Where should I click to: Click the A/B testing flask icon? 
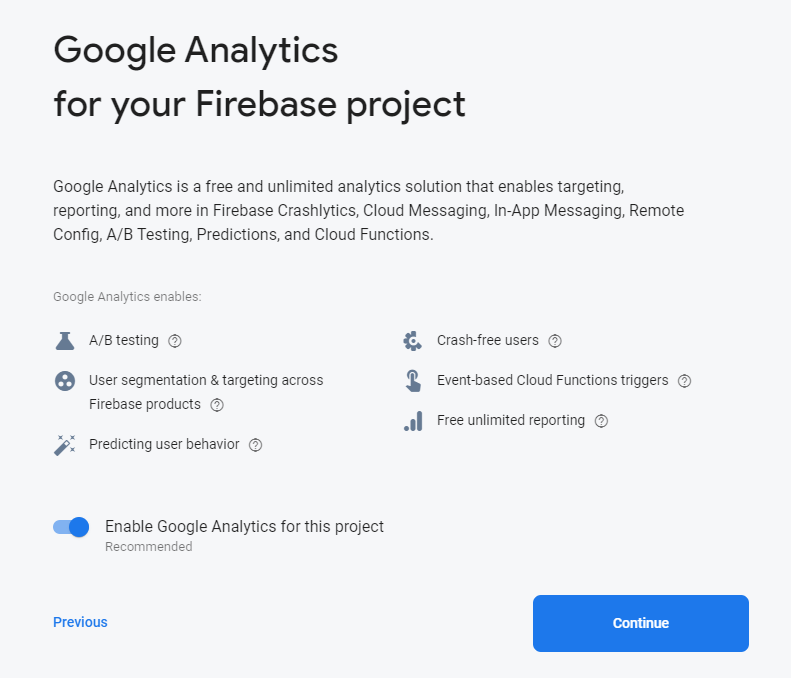65,341
